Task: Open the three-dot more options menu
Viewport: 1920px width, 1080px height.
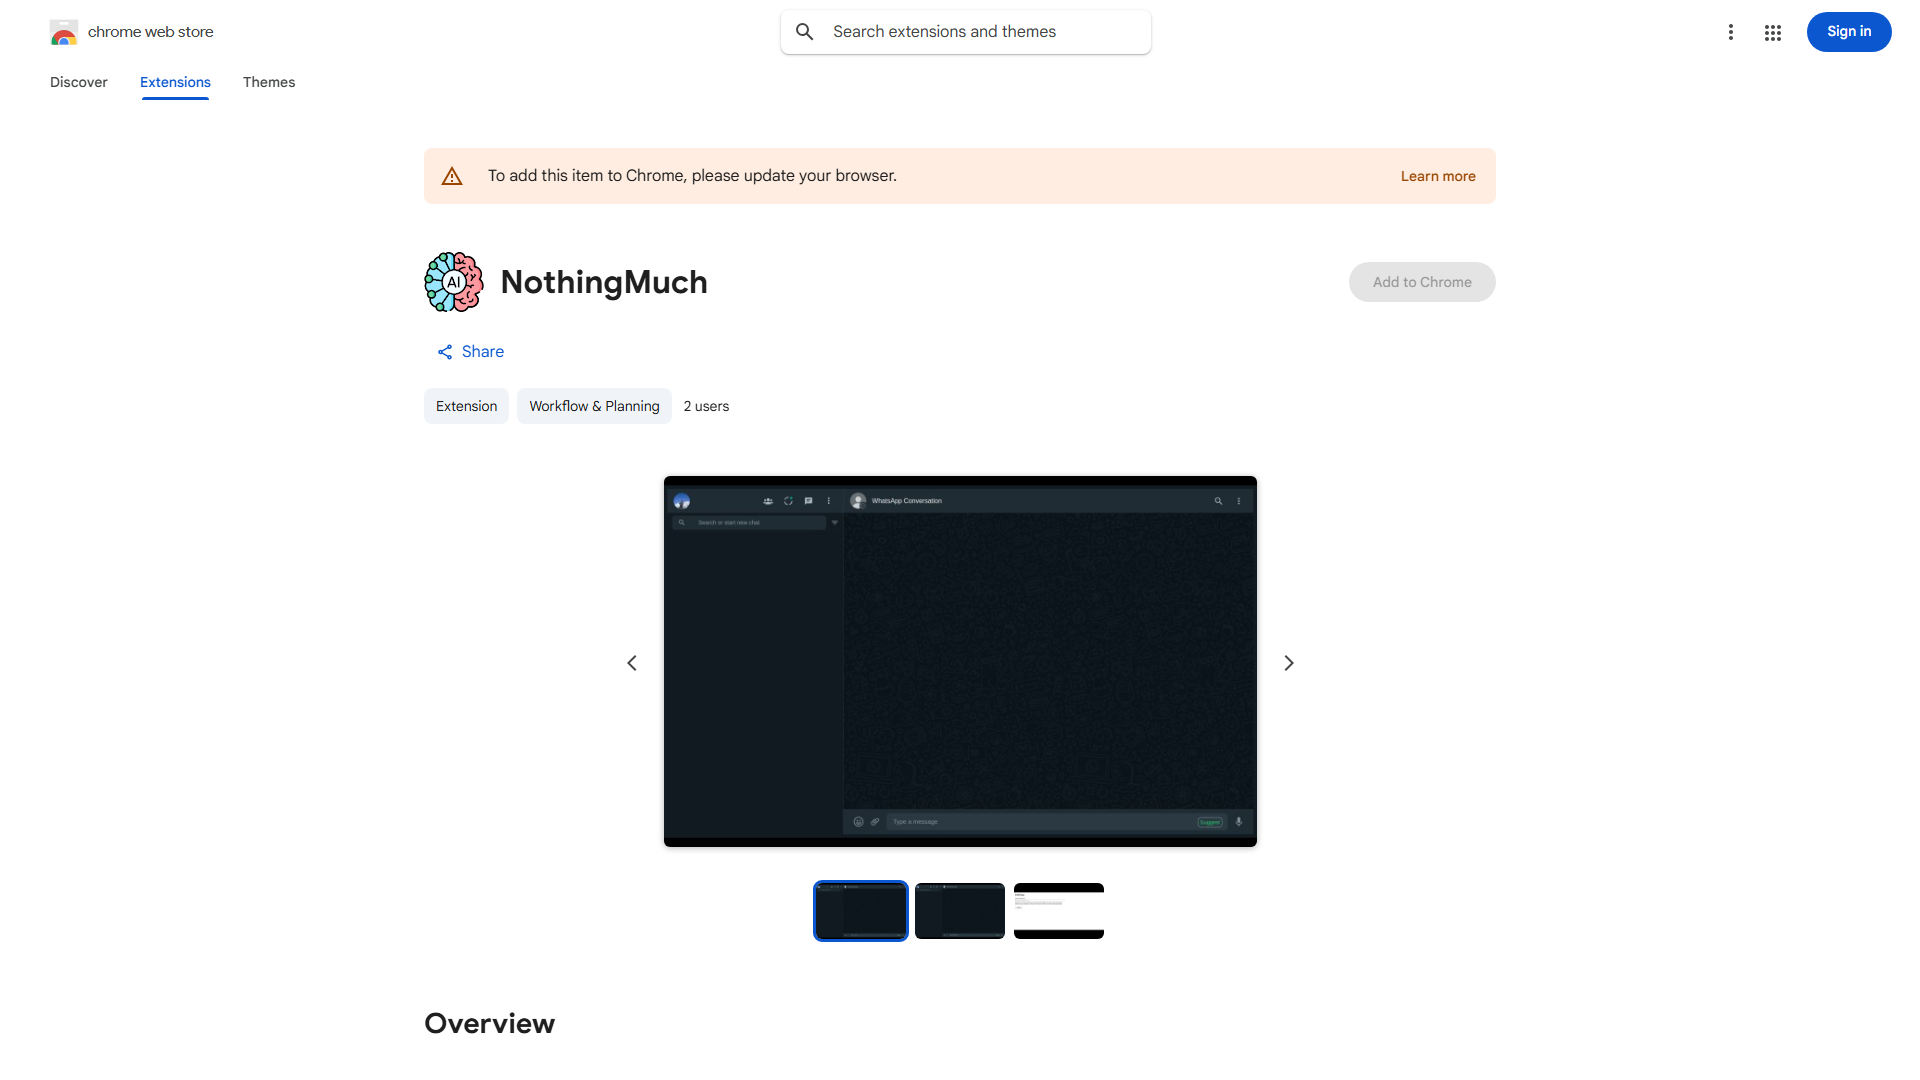Action: (1730, 32)
